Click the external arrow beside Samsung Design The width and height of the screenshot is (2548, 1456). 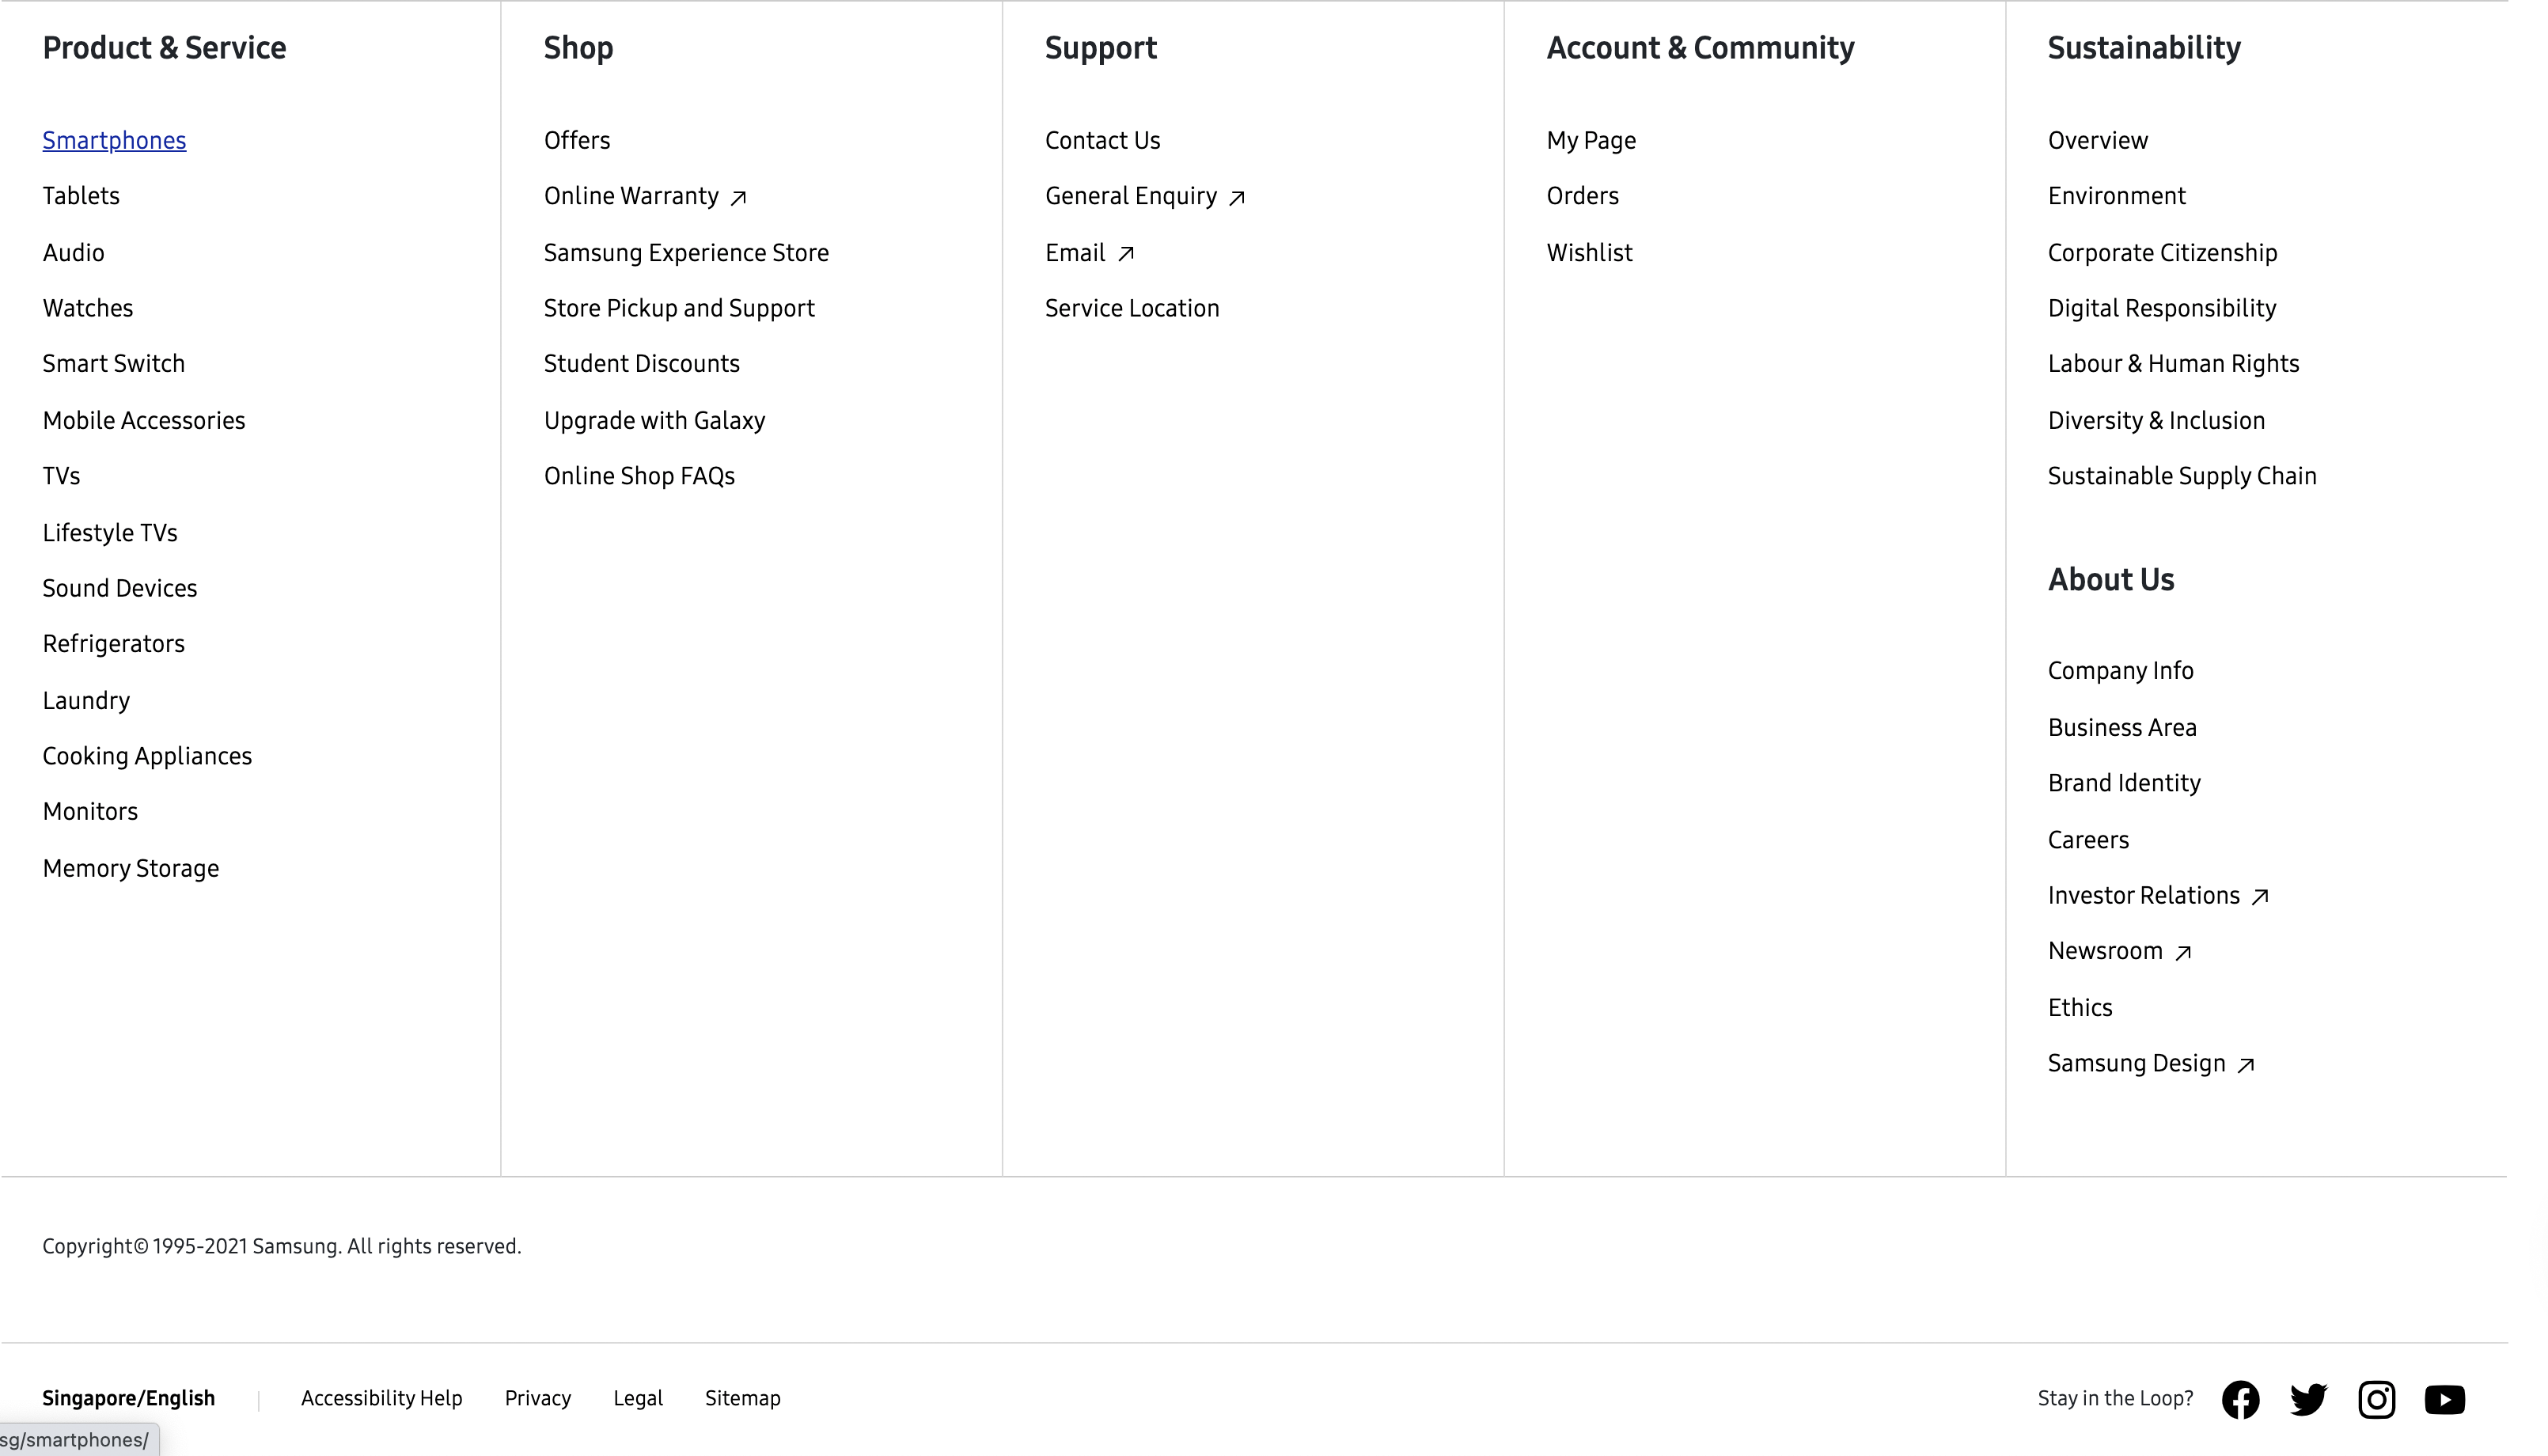click(2246, 1065)
